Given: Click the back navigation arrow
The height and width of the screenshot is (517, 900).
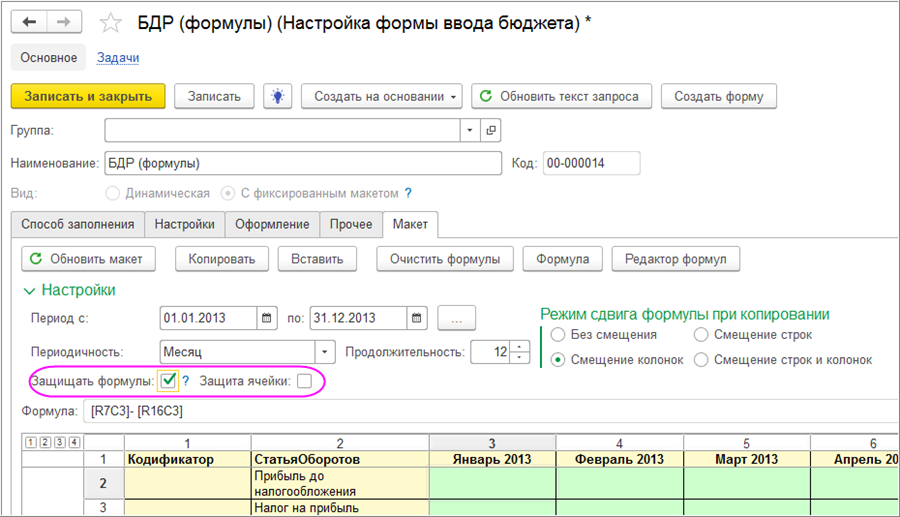Looking at the screenshot, I should click(31, 22).
